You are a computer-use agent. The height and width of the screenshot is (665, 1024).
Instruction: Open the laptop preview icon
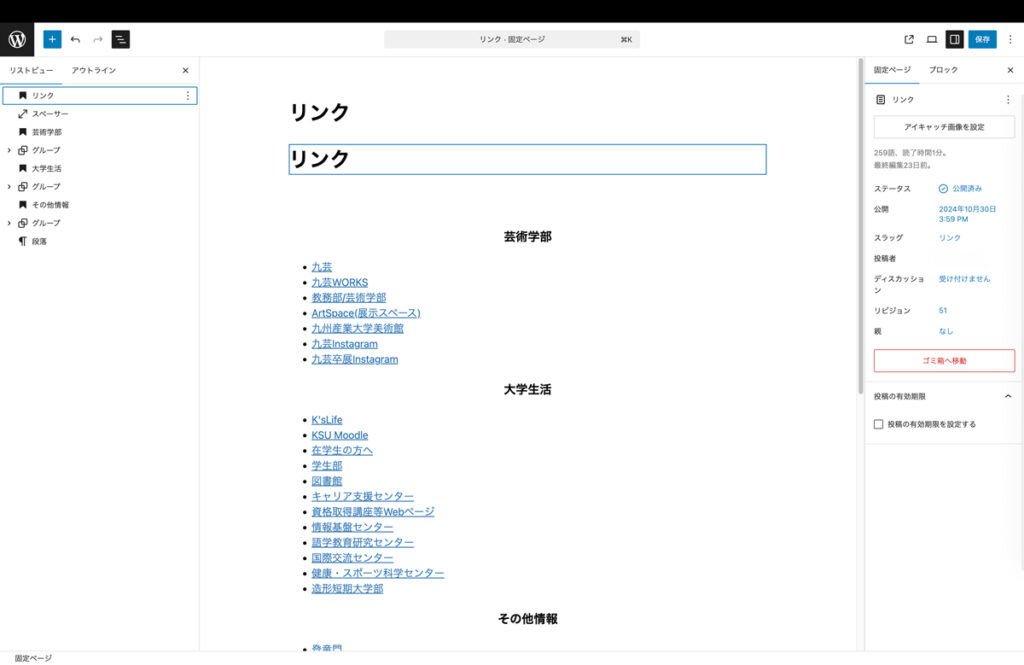click(x=931, y=39)
